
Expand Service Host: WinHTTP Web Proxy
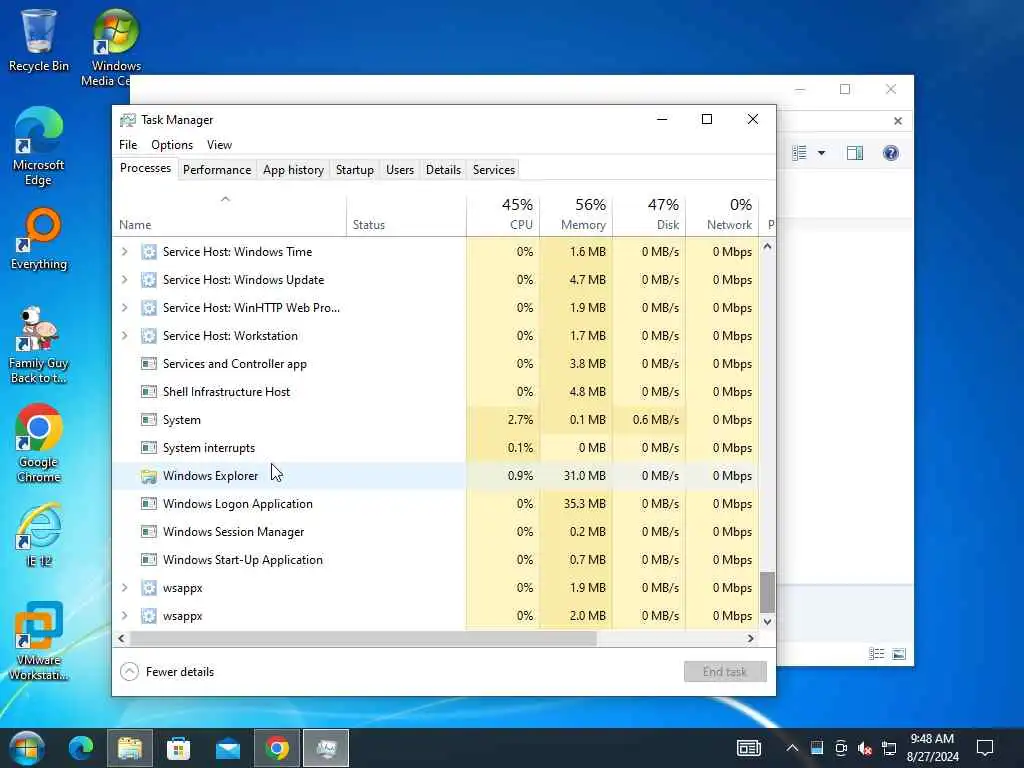[x=125, y=308]
